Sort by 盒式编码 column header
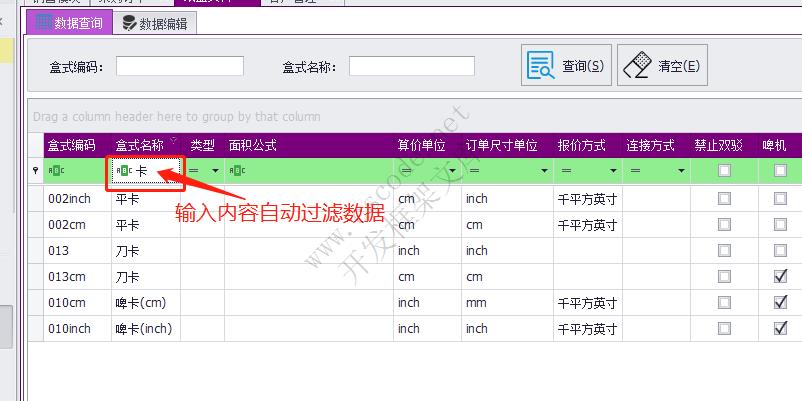This screenshot has height=401, width=802. click(77, 146)
